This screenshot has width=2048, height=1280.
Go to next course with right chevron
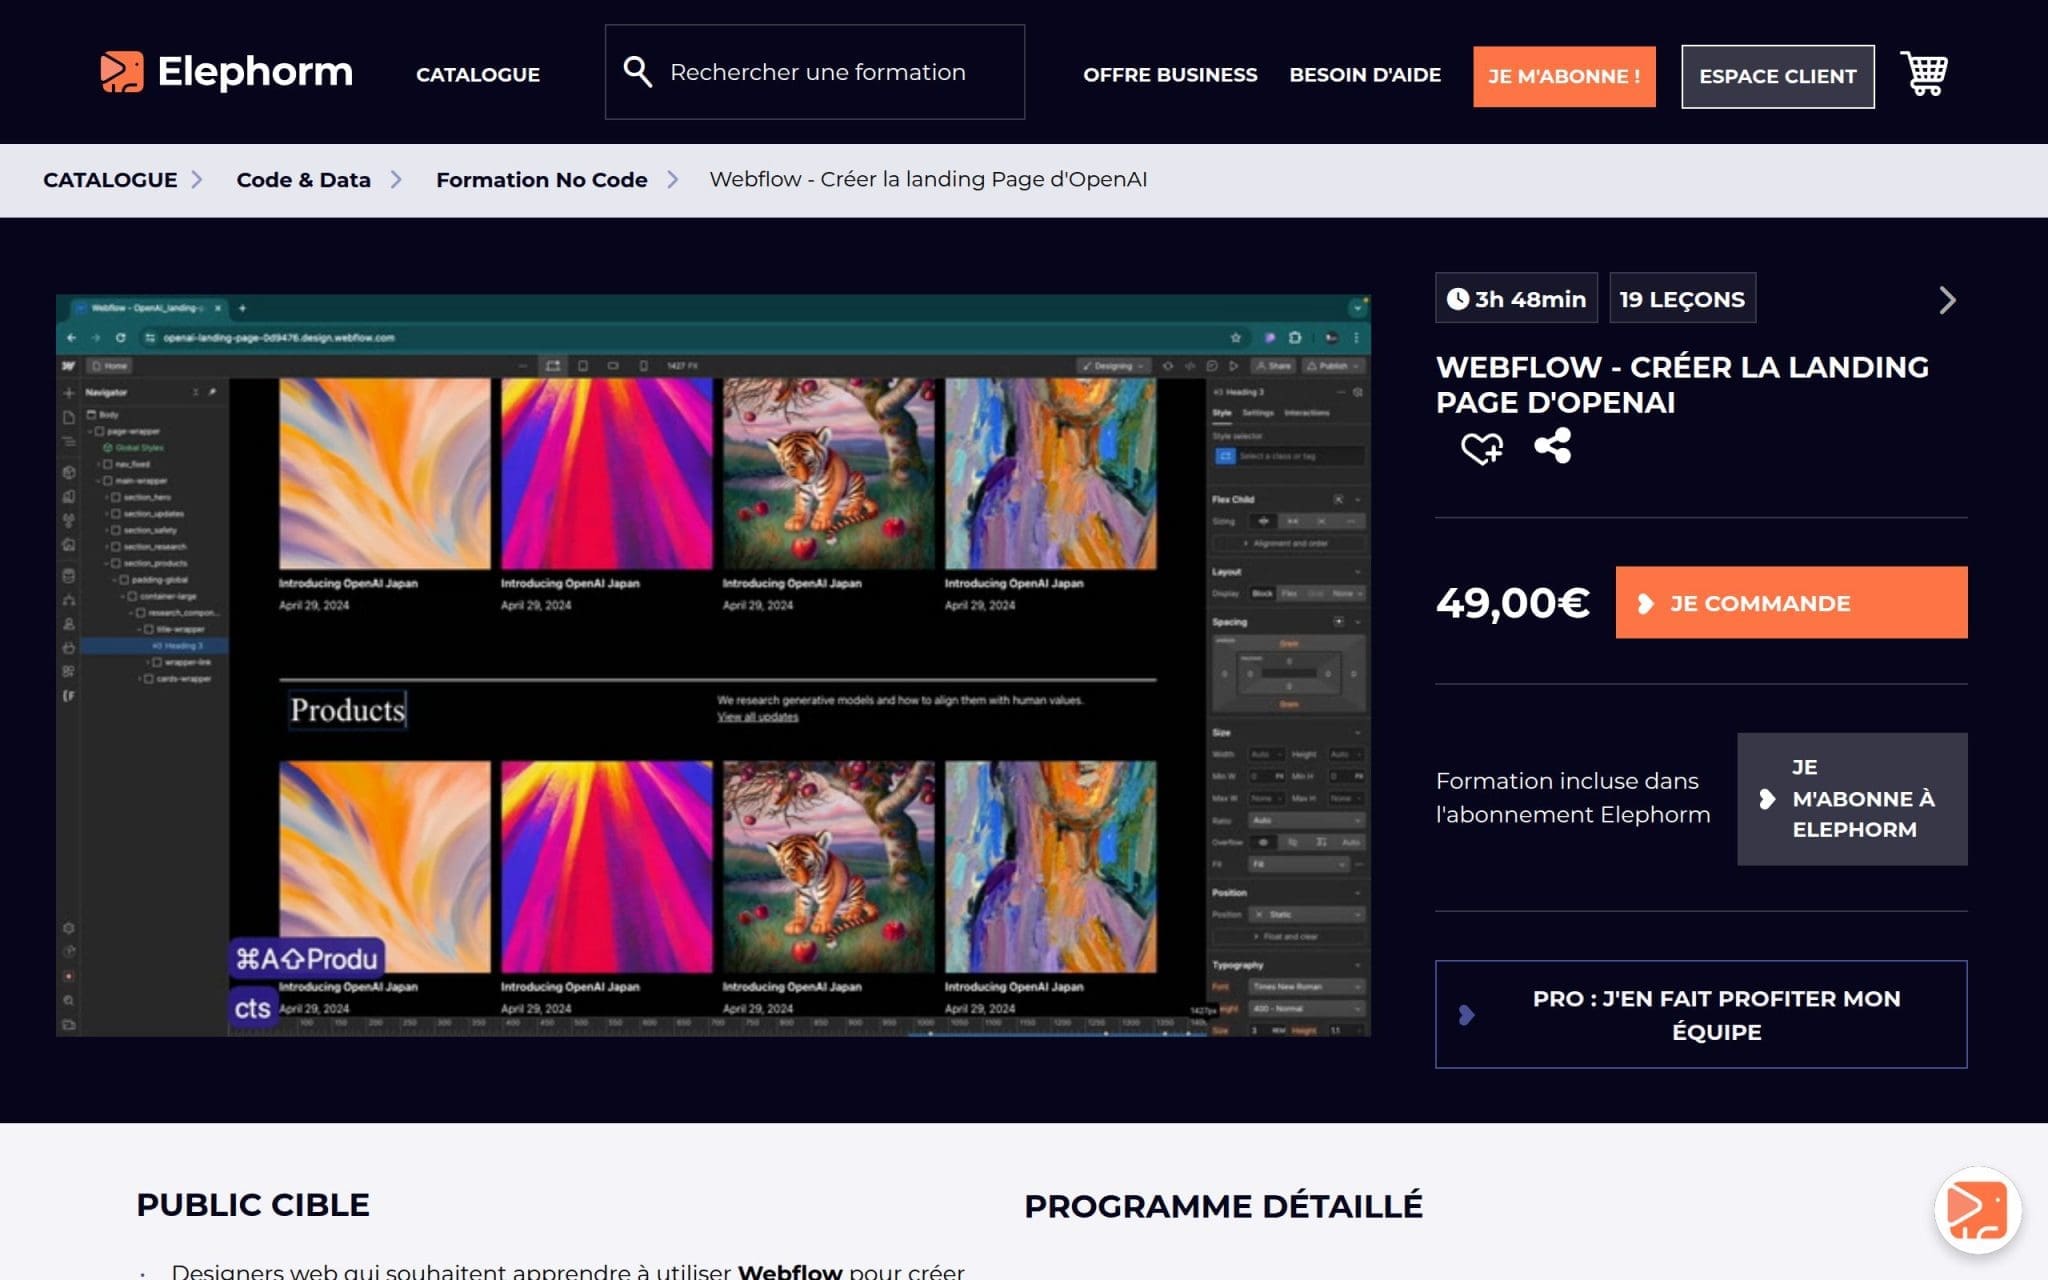(x=1947, y=300)
